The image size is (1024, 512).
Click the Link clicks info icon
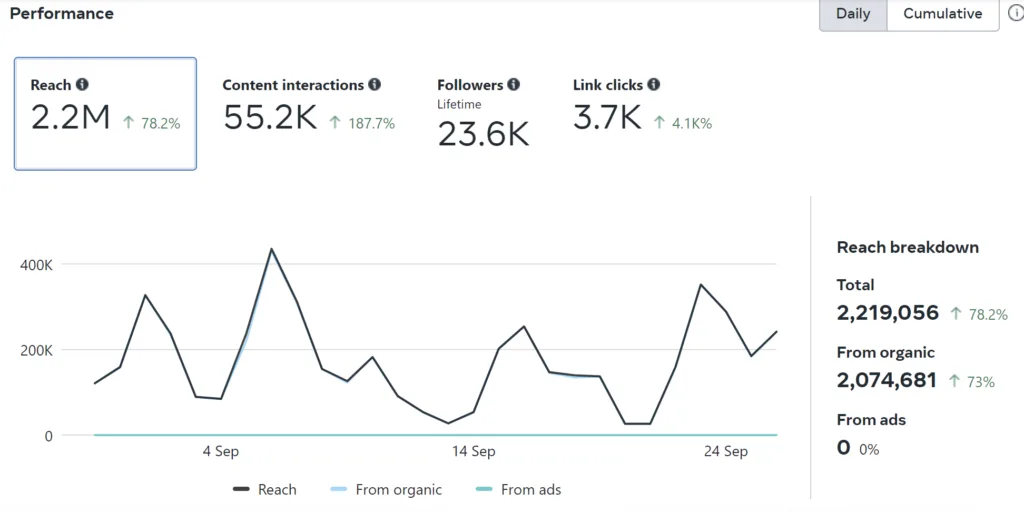[x=653, y=85]
